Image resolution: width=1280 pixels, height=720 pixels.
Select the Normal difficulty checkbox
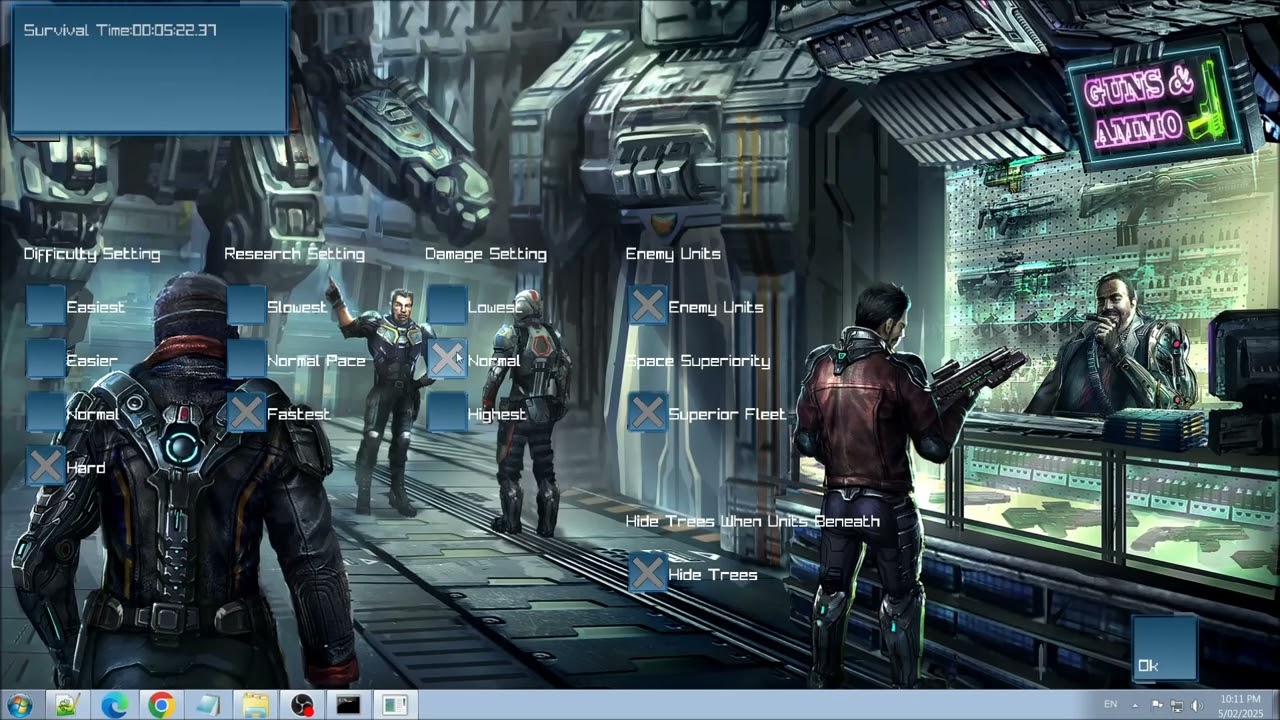[x=45, y=413]
